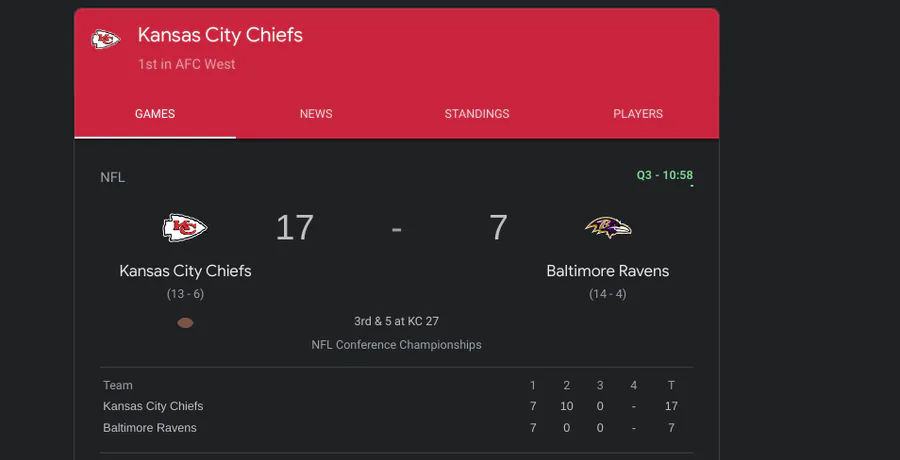This screenshot has width=900, height=460.
Task: Click the Kansas City Chiefs scoreboard logo
Action: pos(185,228)
